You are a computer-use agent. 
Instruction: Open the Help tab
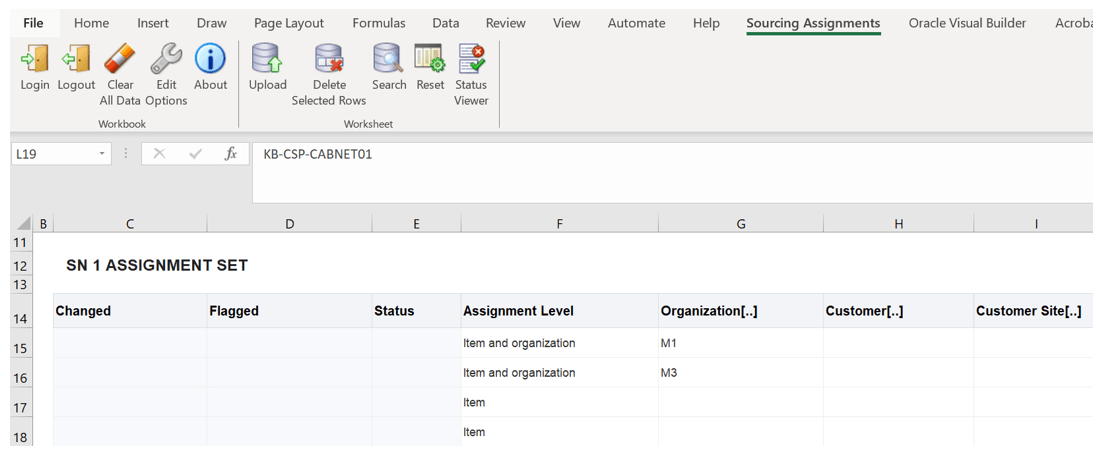(x=706, y=23)
